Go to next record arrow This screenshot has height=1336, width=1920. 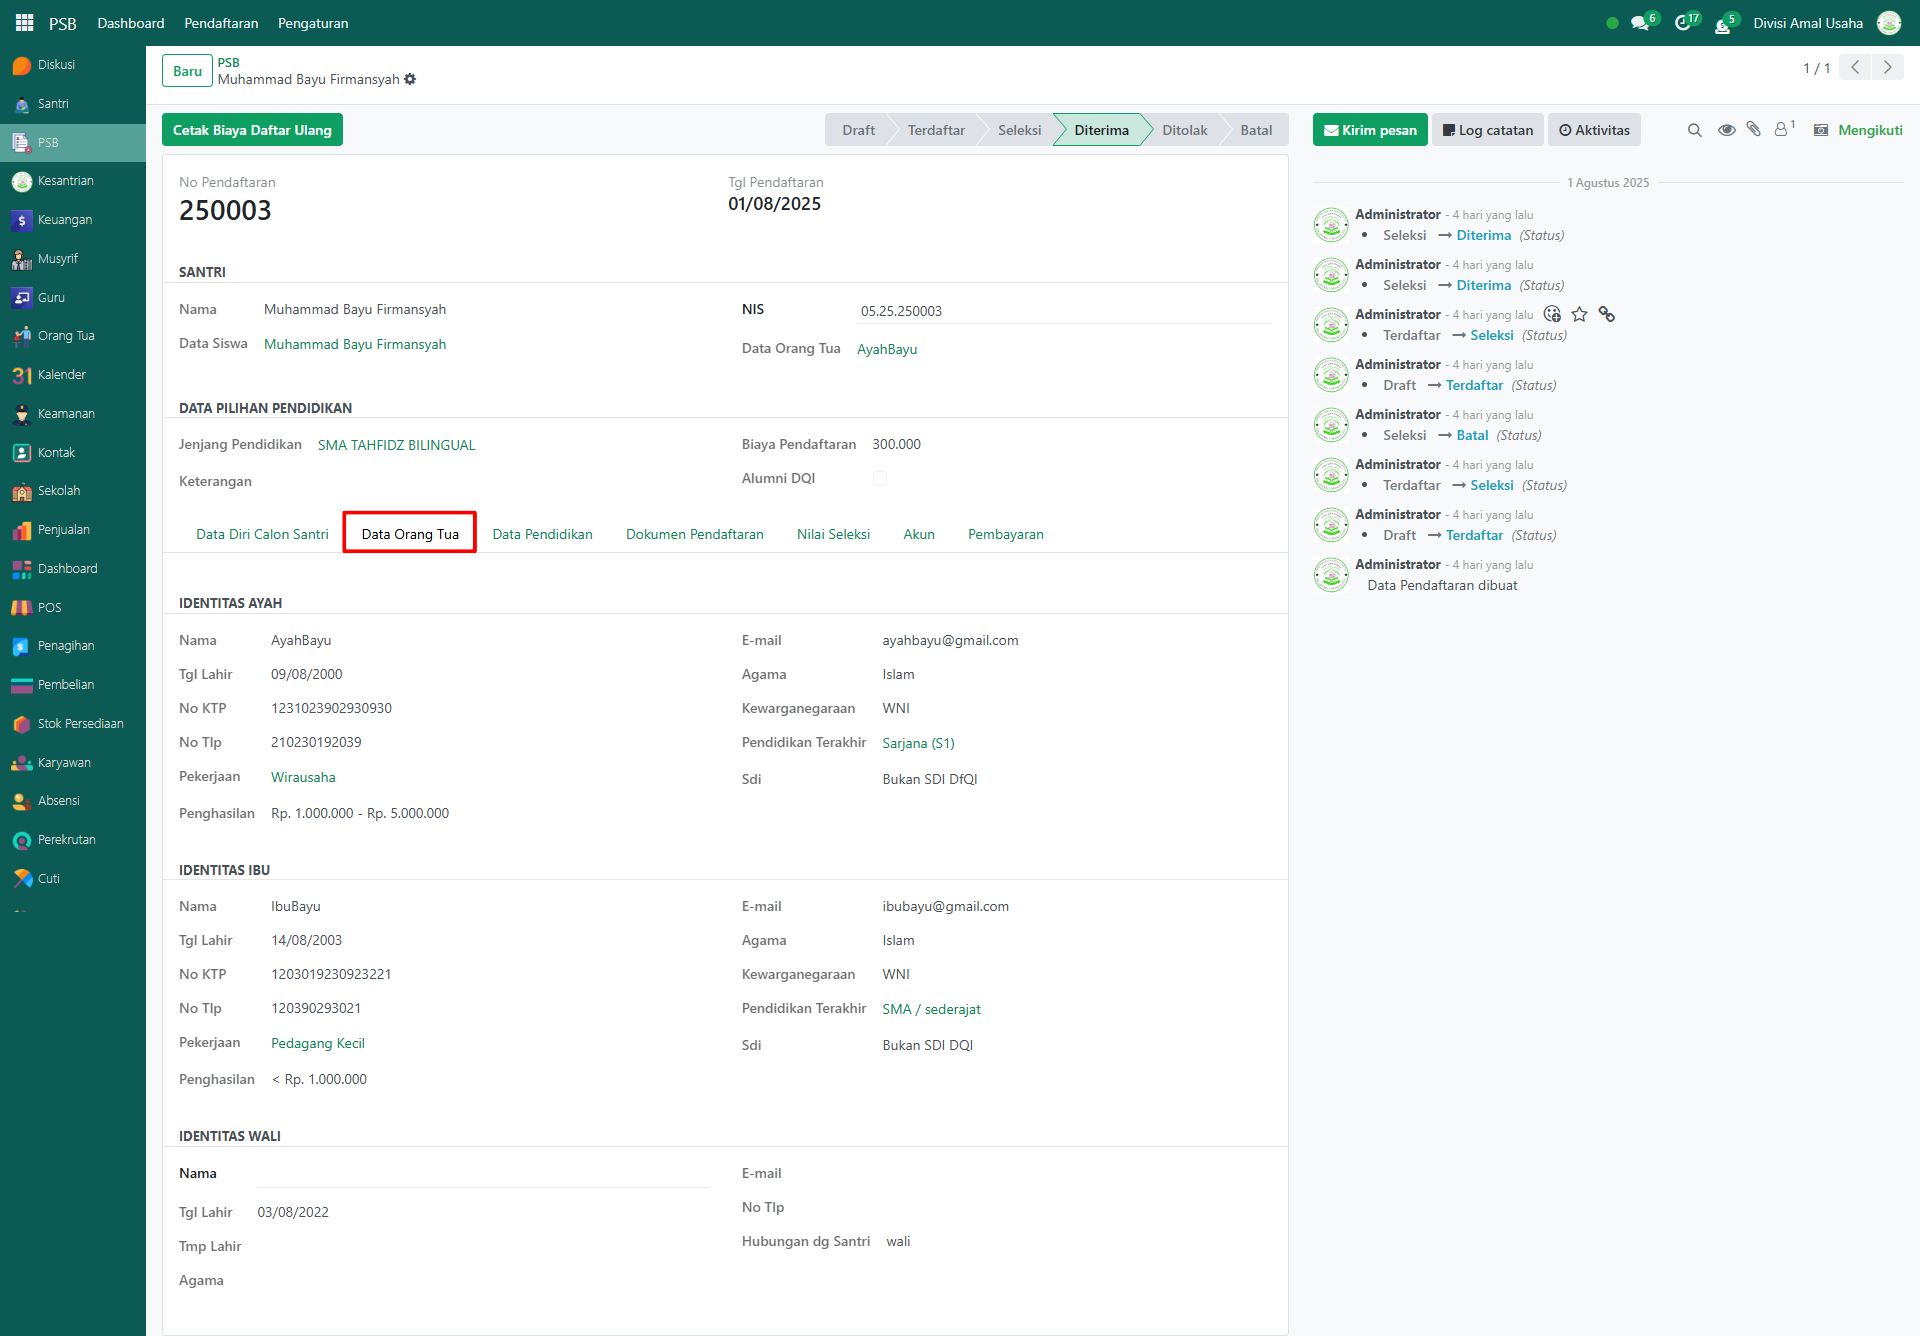click(1887, 67)
